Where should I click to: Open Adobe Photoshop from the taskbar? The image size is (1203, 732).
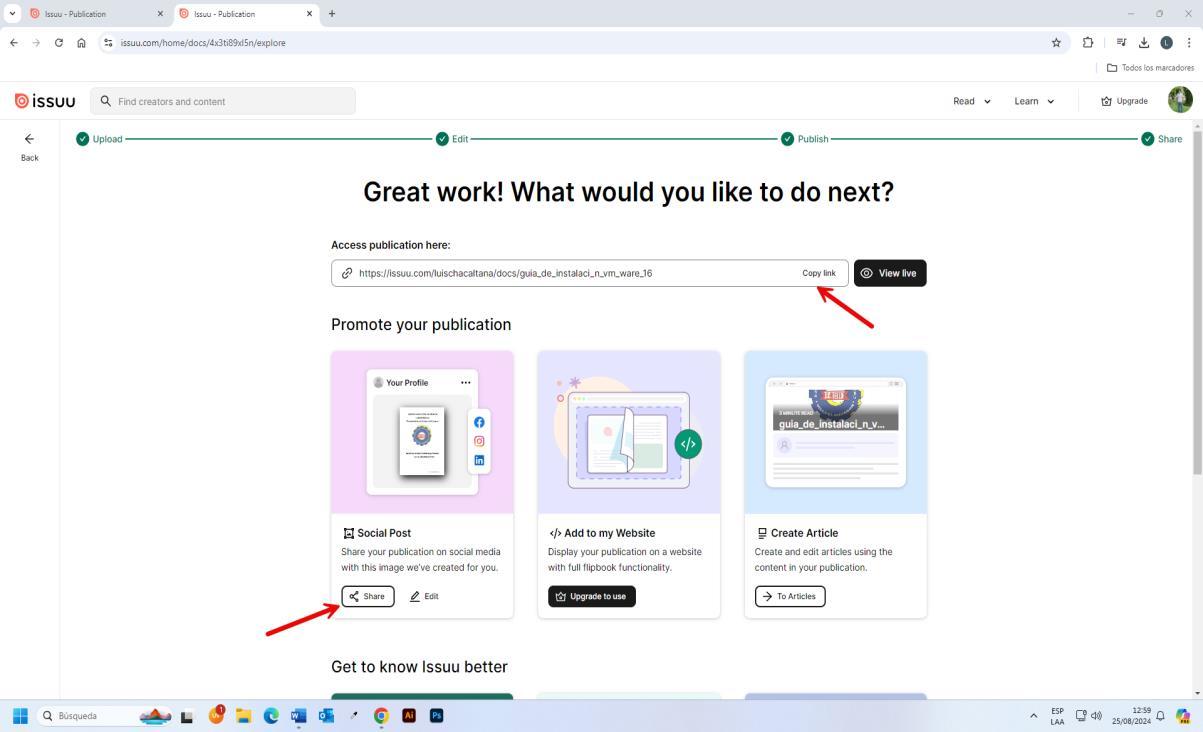pos(436,716)
